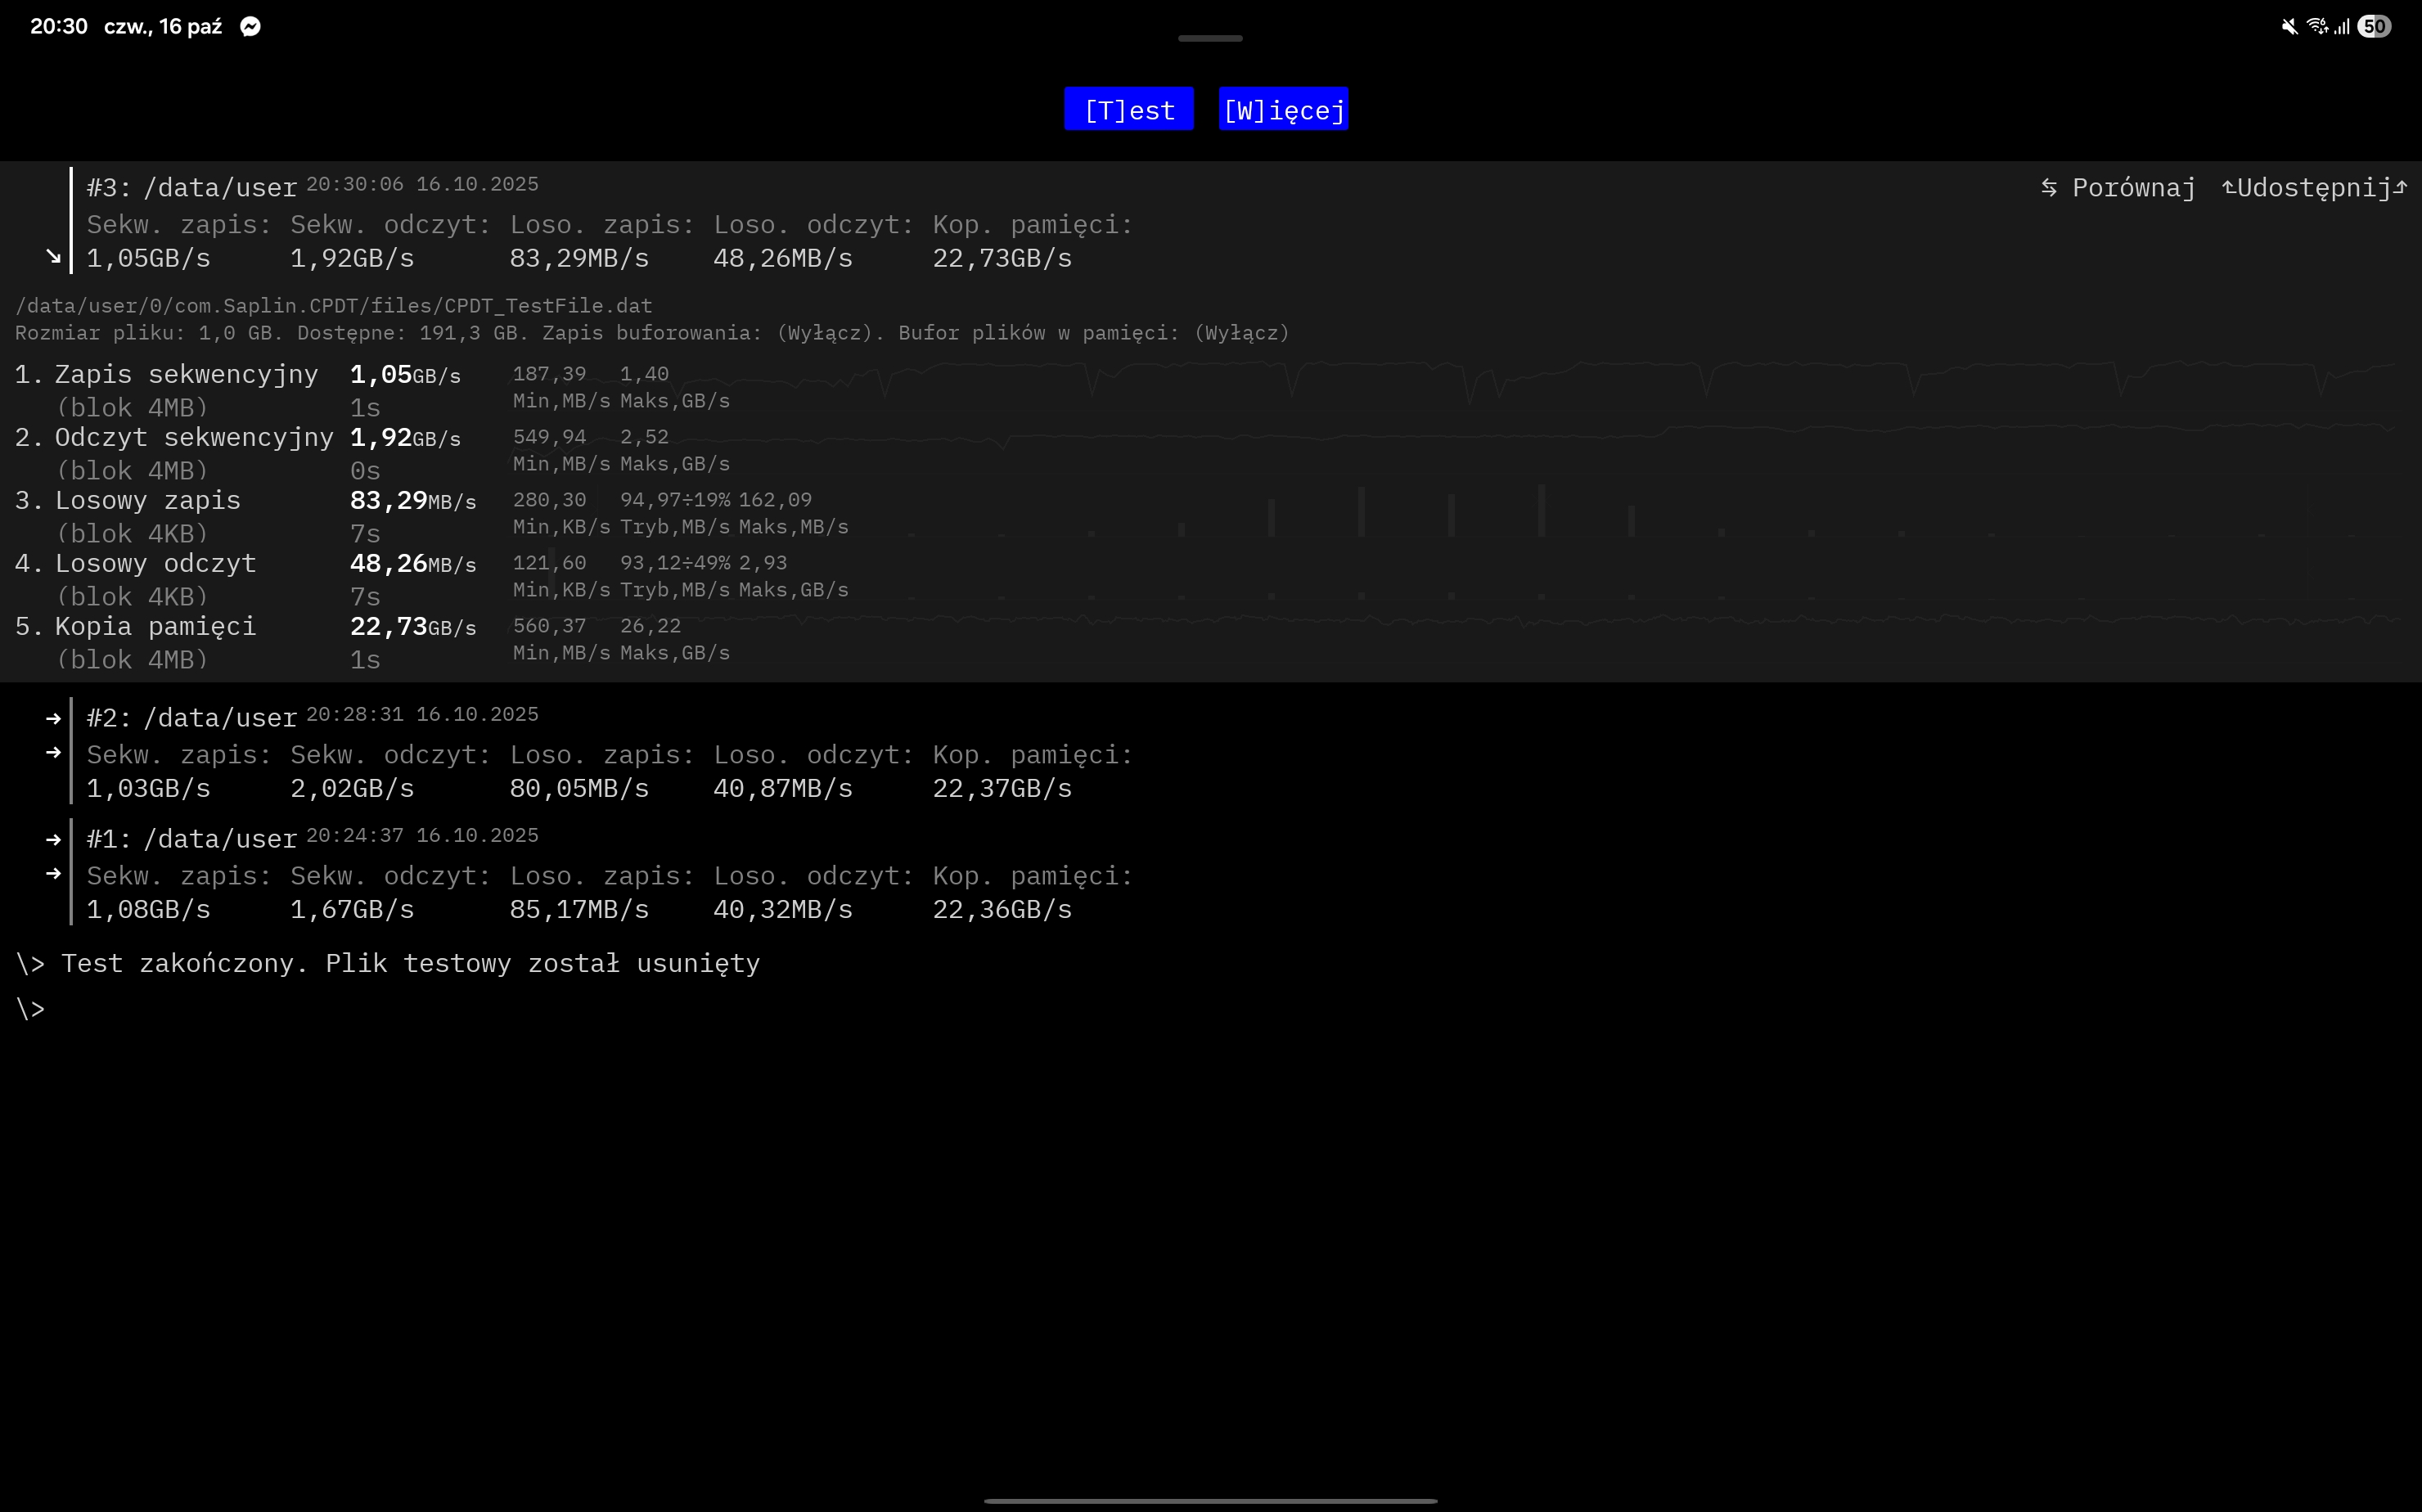Click the lower arrow of result #1

(54, 873)
